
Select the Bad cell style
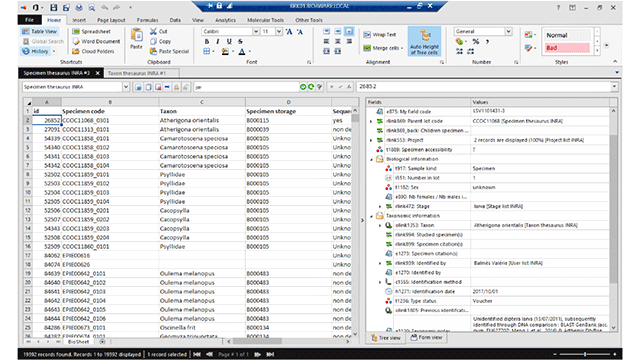568,48
